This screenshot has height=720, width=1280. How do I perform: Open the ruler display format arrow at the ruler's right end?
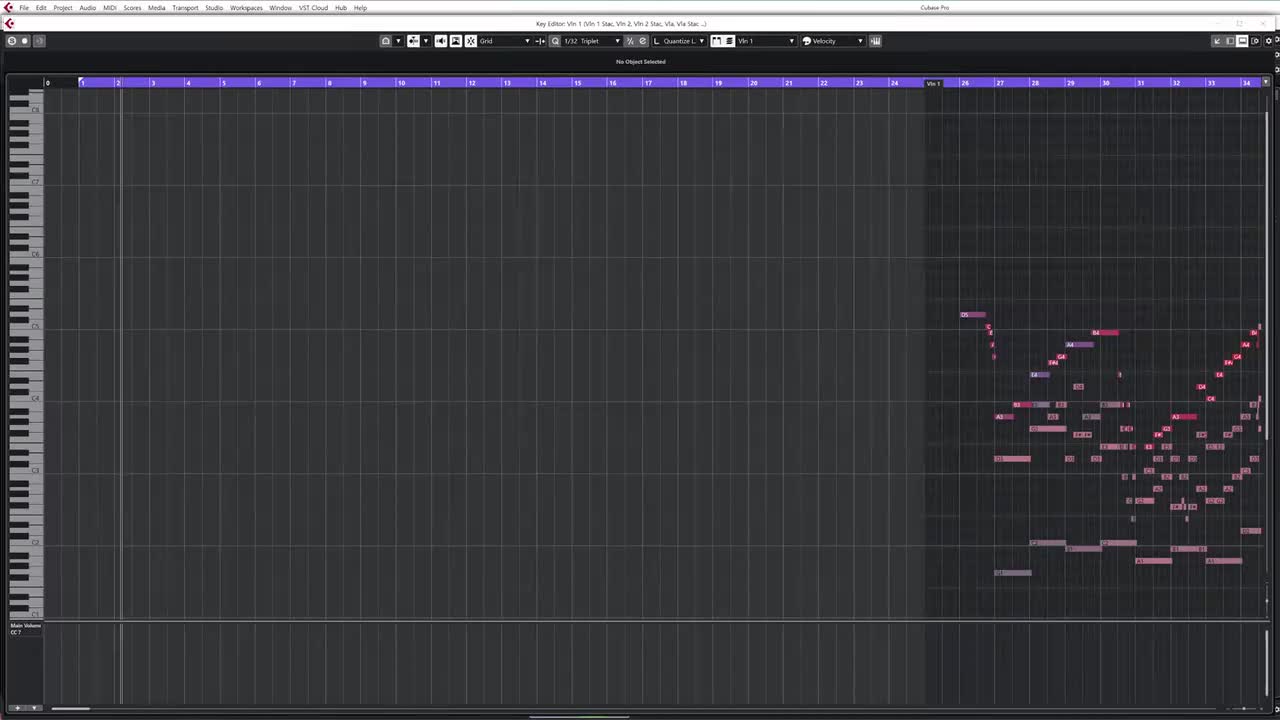pyautogui.click(x=1266, y=83)
